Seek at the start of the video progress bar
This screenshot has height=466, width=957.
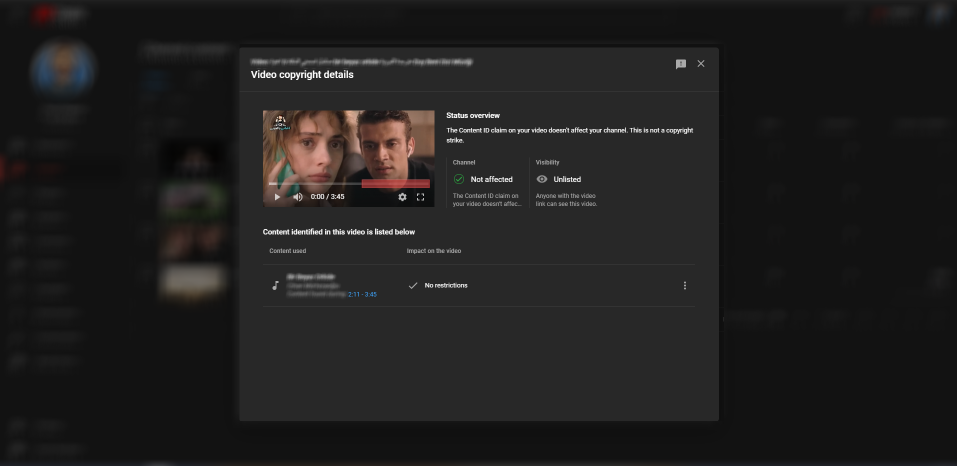click(269, 184)
